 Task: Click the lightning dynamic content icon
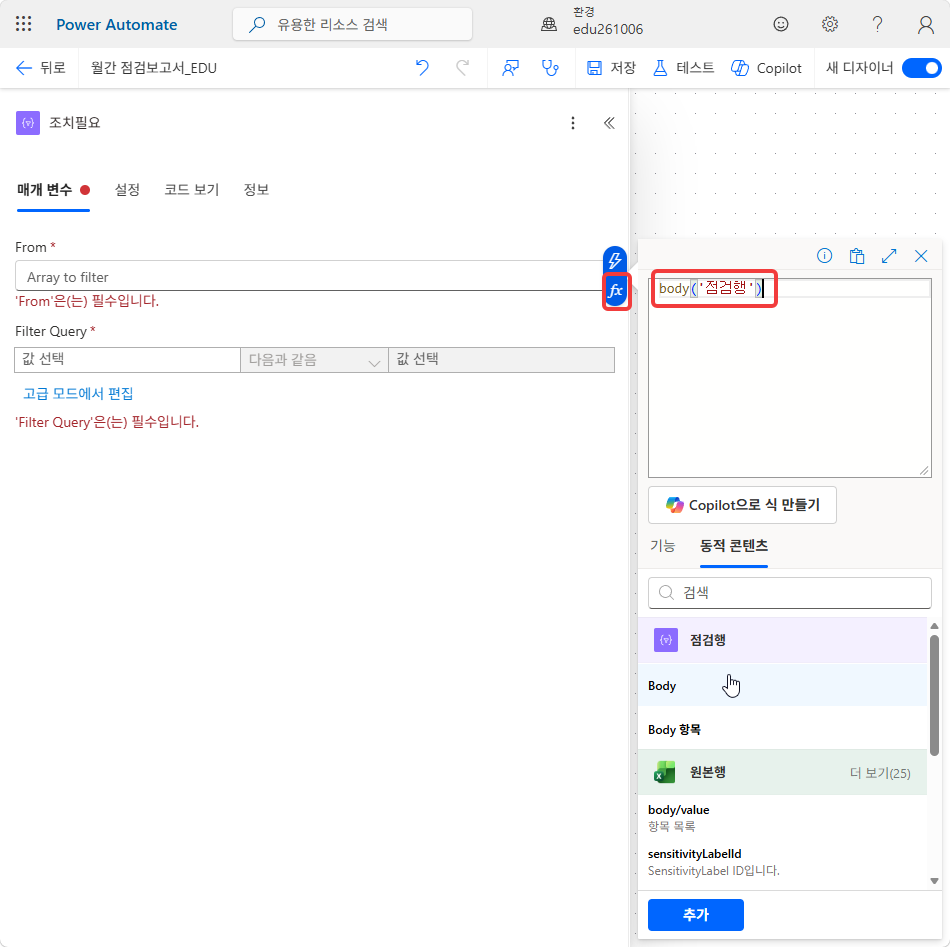tap(615, 261)
